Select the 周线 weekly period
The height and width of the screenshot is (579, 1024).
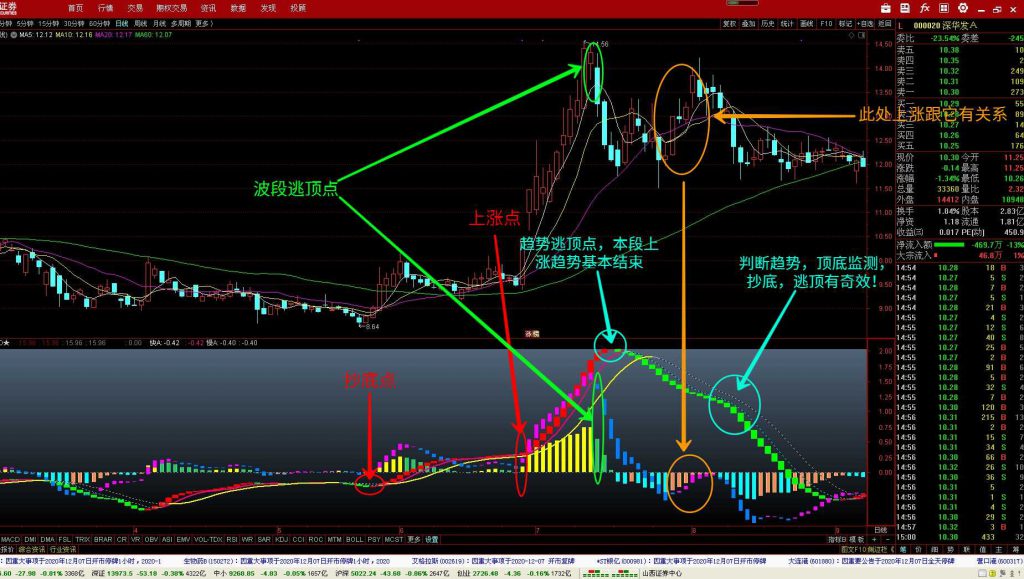point(140,22)
